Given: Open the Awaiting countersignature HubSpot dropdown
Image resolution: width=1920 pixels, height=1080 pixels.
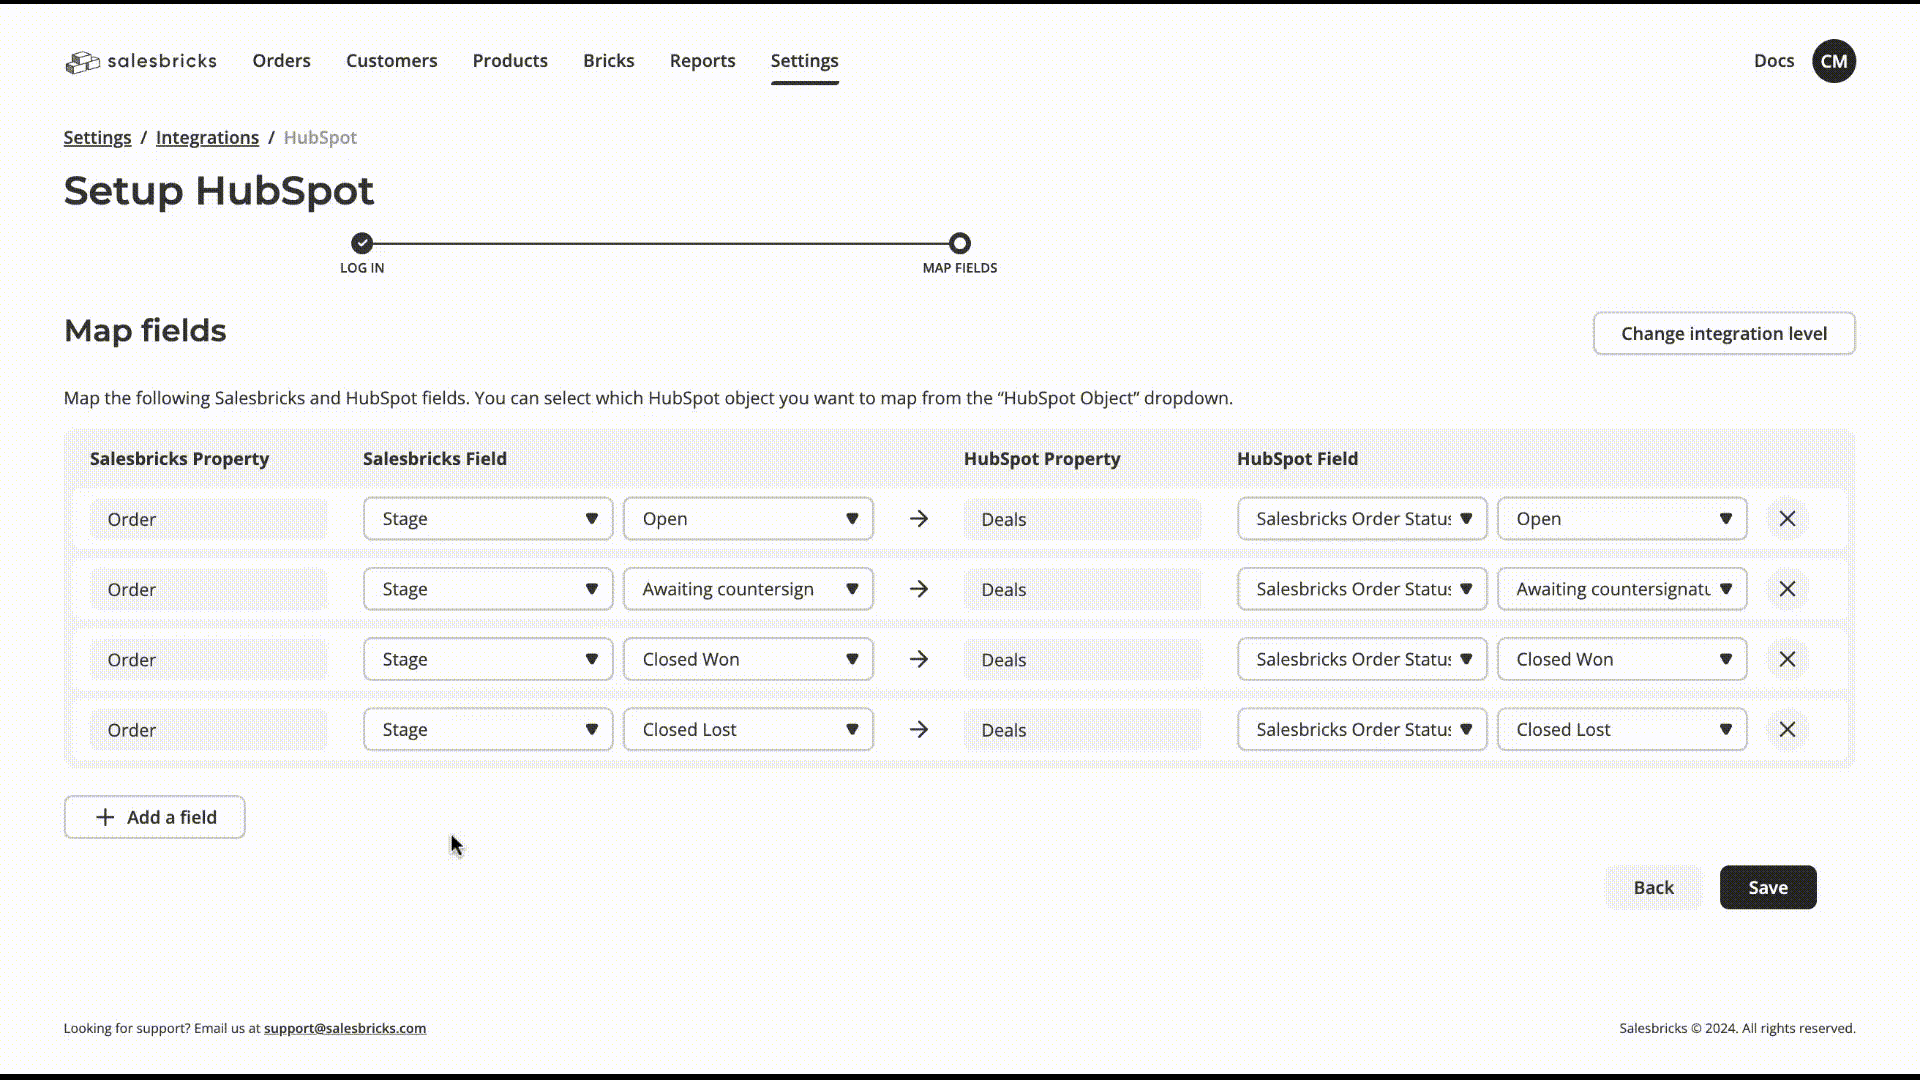Looking at the screenshot, I should 1621,589.
